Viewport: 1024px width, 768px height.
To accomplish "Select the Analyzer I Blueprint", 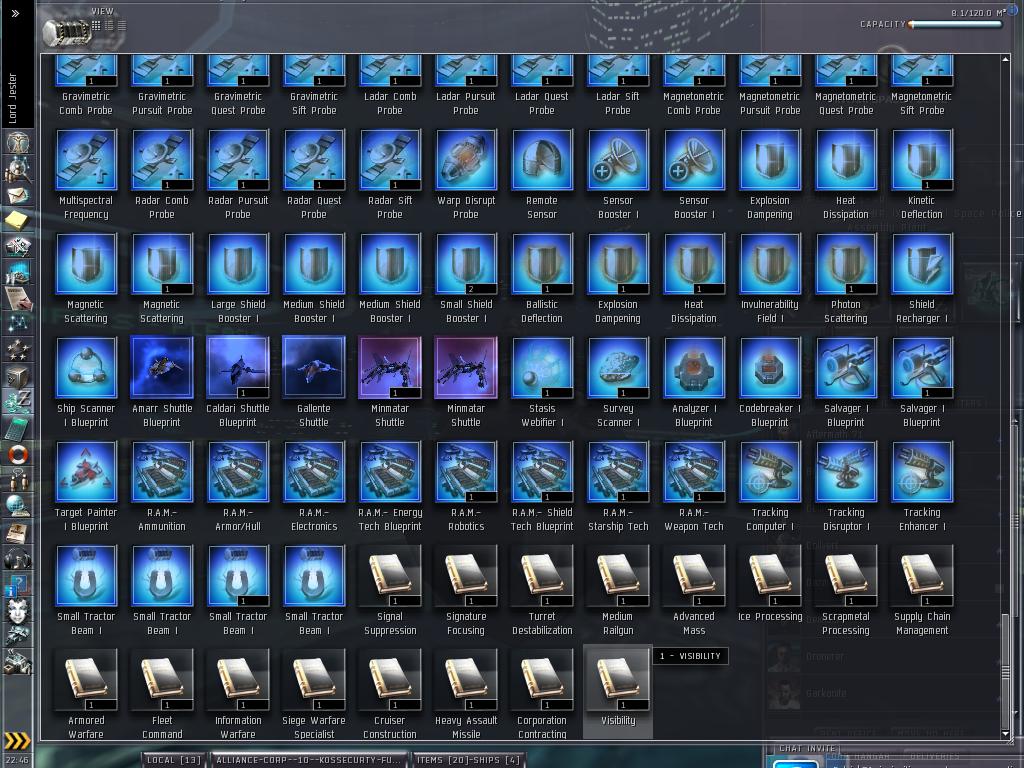I will [x=694, y=383].
